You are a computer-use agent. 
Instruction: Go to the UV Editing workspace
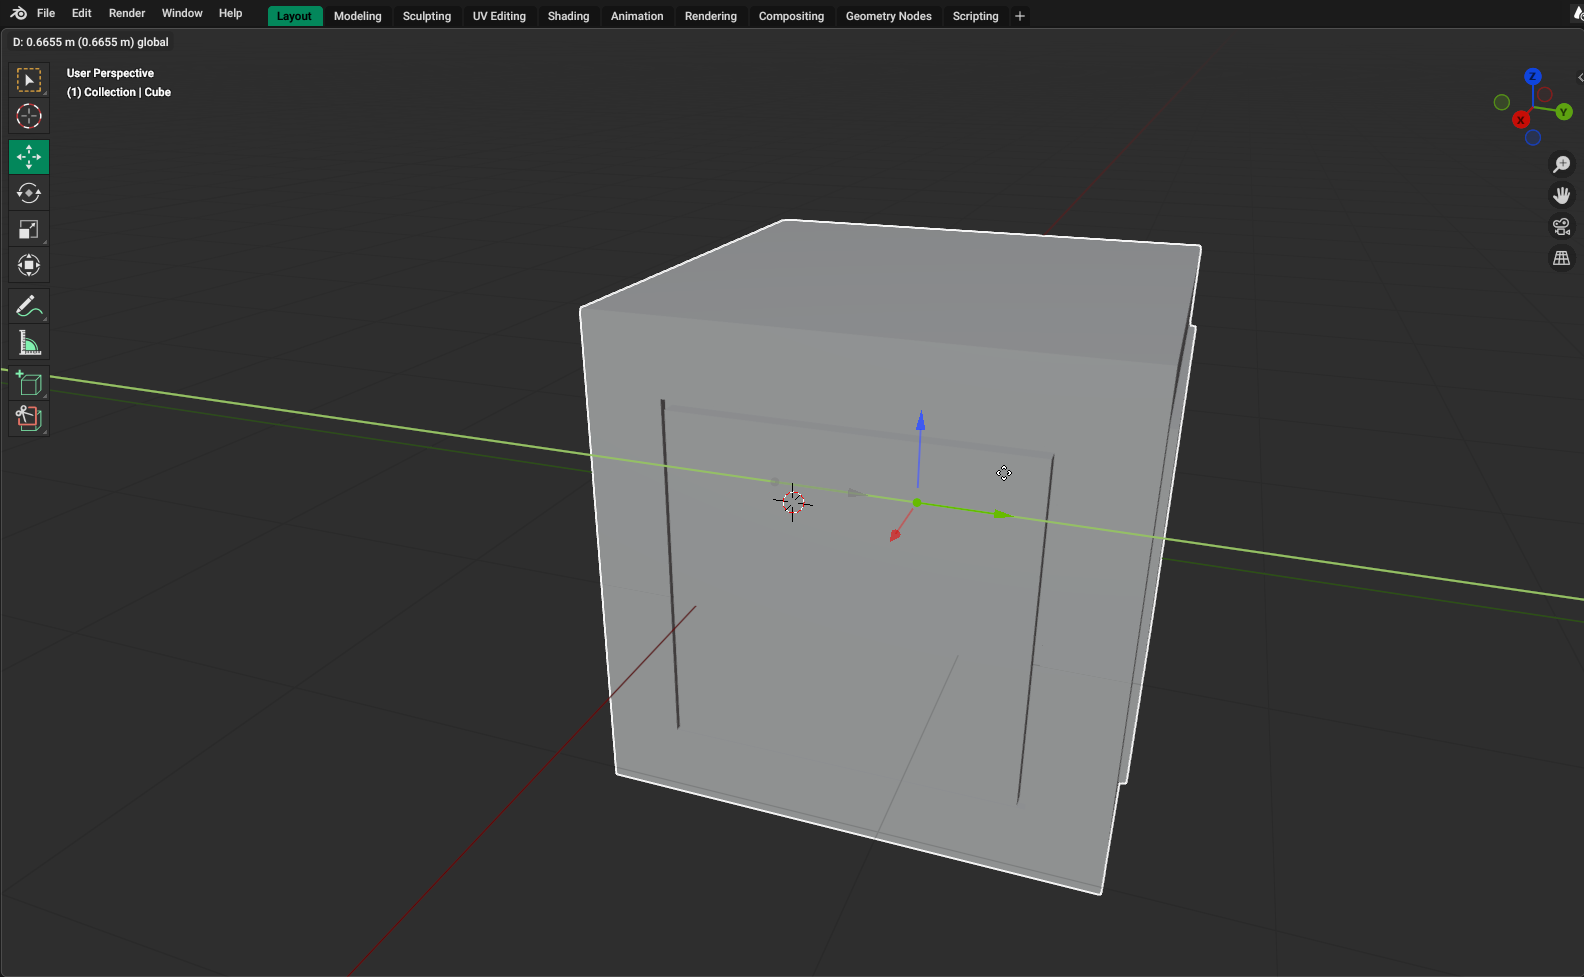[500, 16]
